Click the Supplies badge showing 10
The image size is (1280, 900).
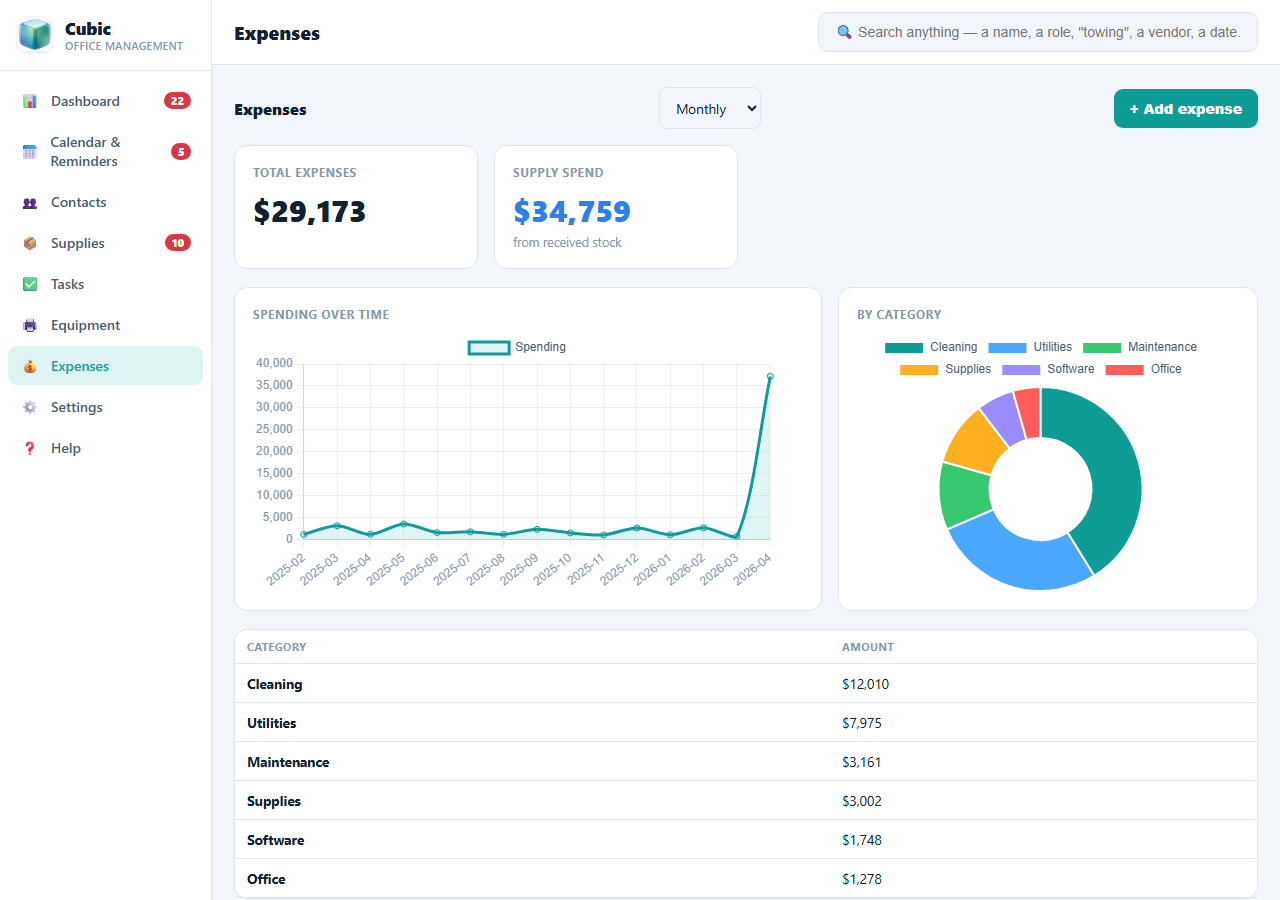[x=178, y=243]
